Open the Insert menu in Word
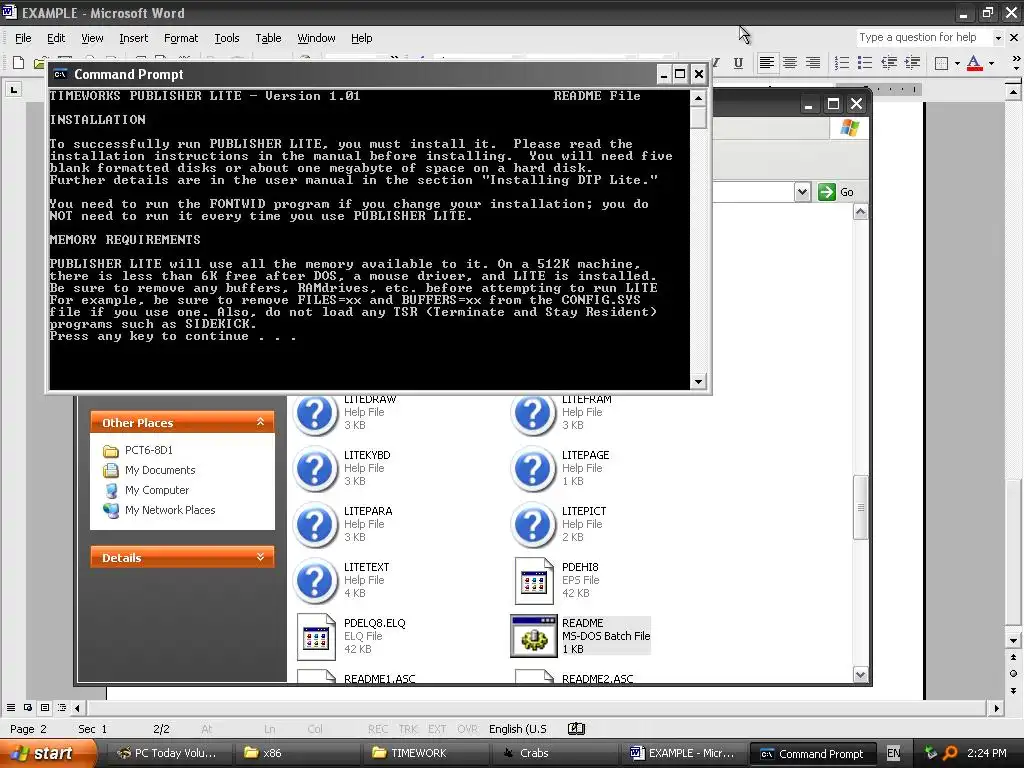 [133, 38]
